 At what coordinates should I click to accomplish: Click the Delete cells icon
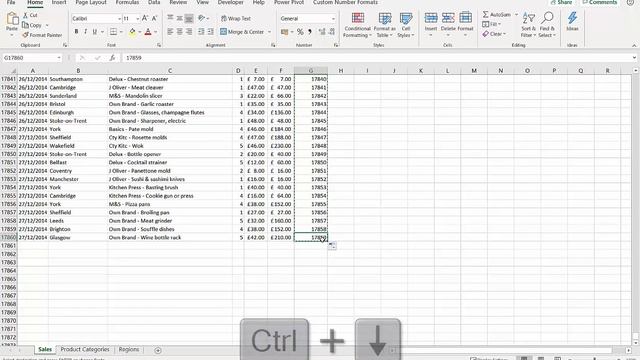click(x=448, y=18)
